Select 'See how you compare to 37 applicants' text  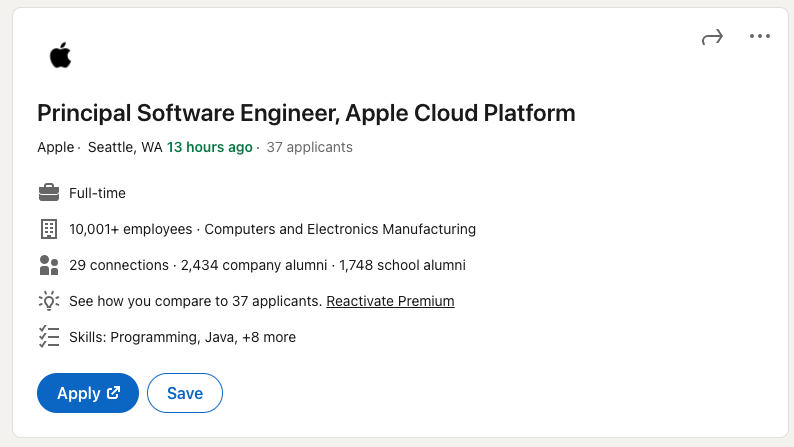click(195, 301)
